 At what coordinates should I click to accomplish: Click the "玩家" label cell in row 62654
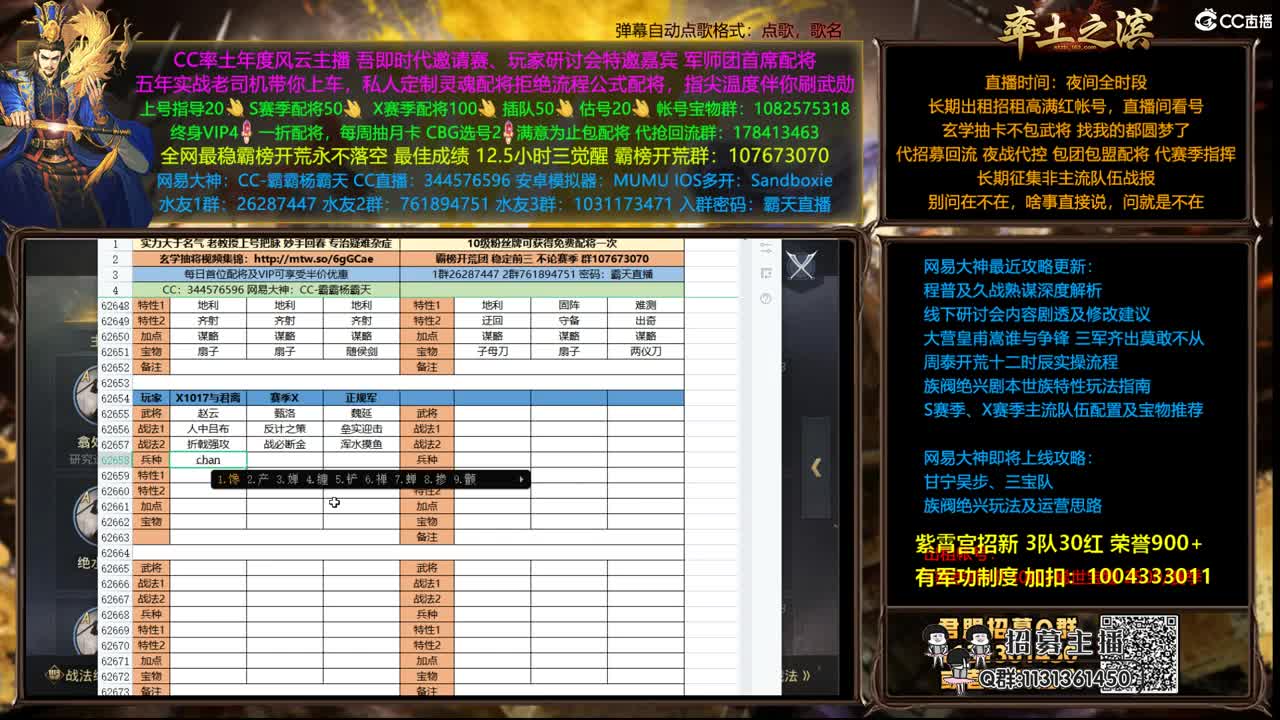[x=151, y=398]
